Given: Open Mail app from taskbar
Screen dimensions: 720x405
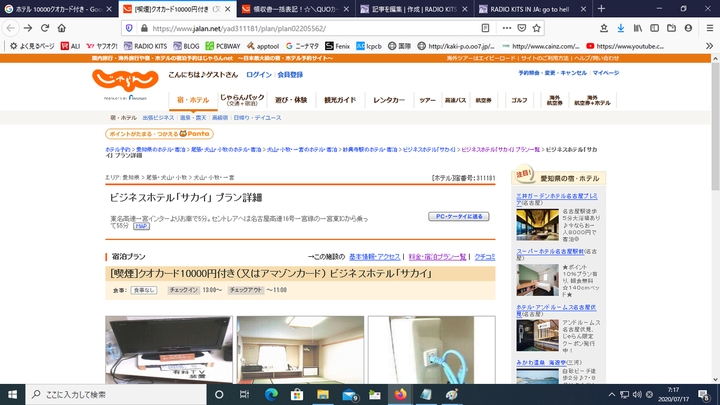Looking at the screenshot, I should 349,394.
